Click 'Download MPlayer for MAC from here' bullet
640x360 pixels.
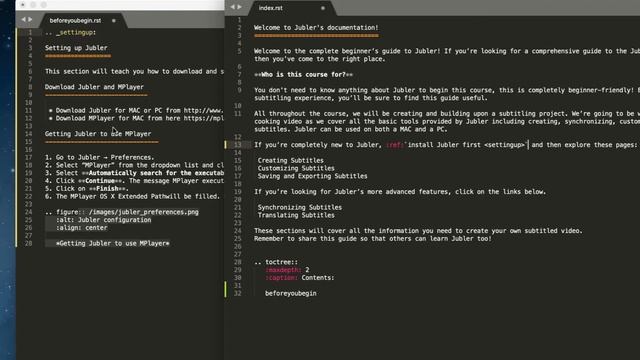[x=136, y=118]
